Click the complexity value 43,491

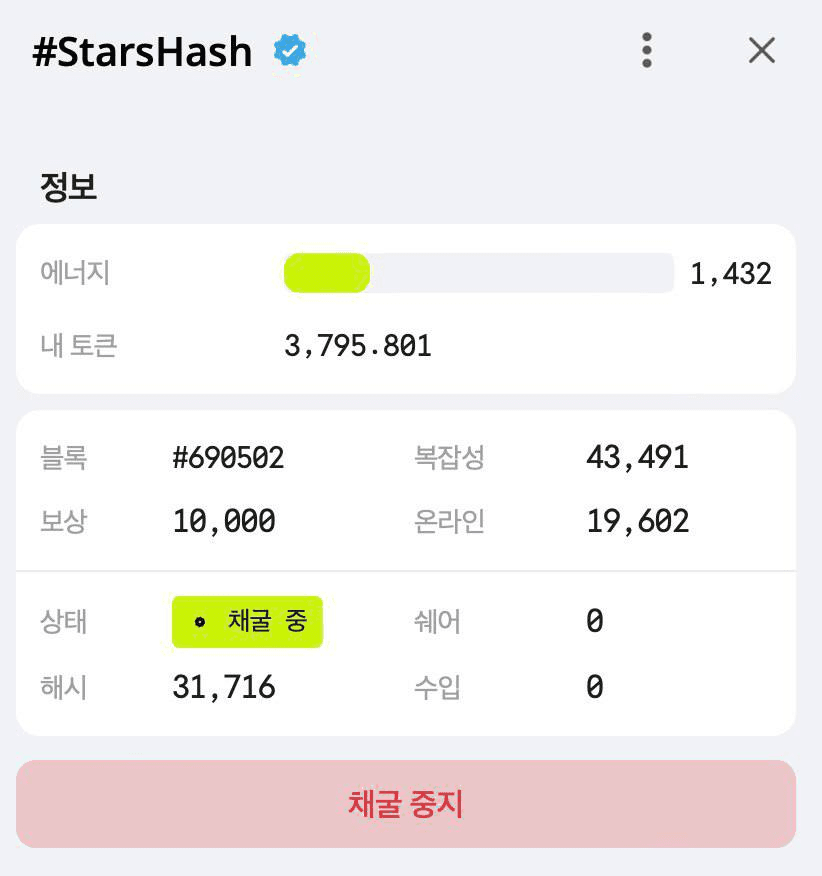[637, 458]
